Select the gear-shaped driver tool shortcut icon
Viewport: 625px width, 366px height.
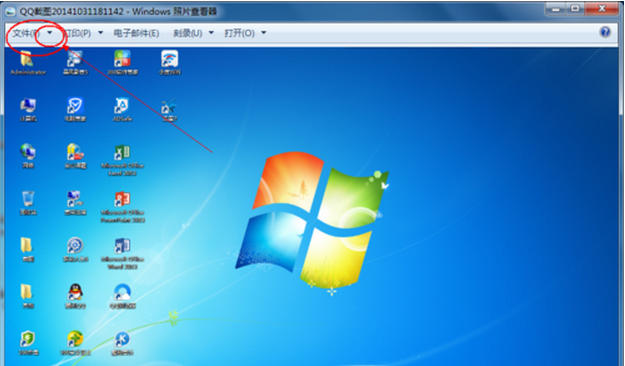75,250
